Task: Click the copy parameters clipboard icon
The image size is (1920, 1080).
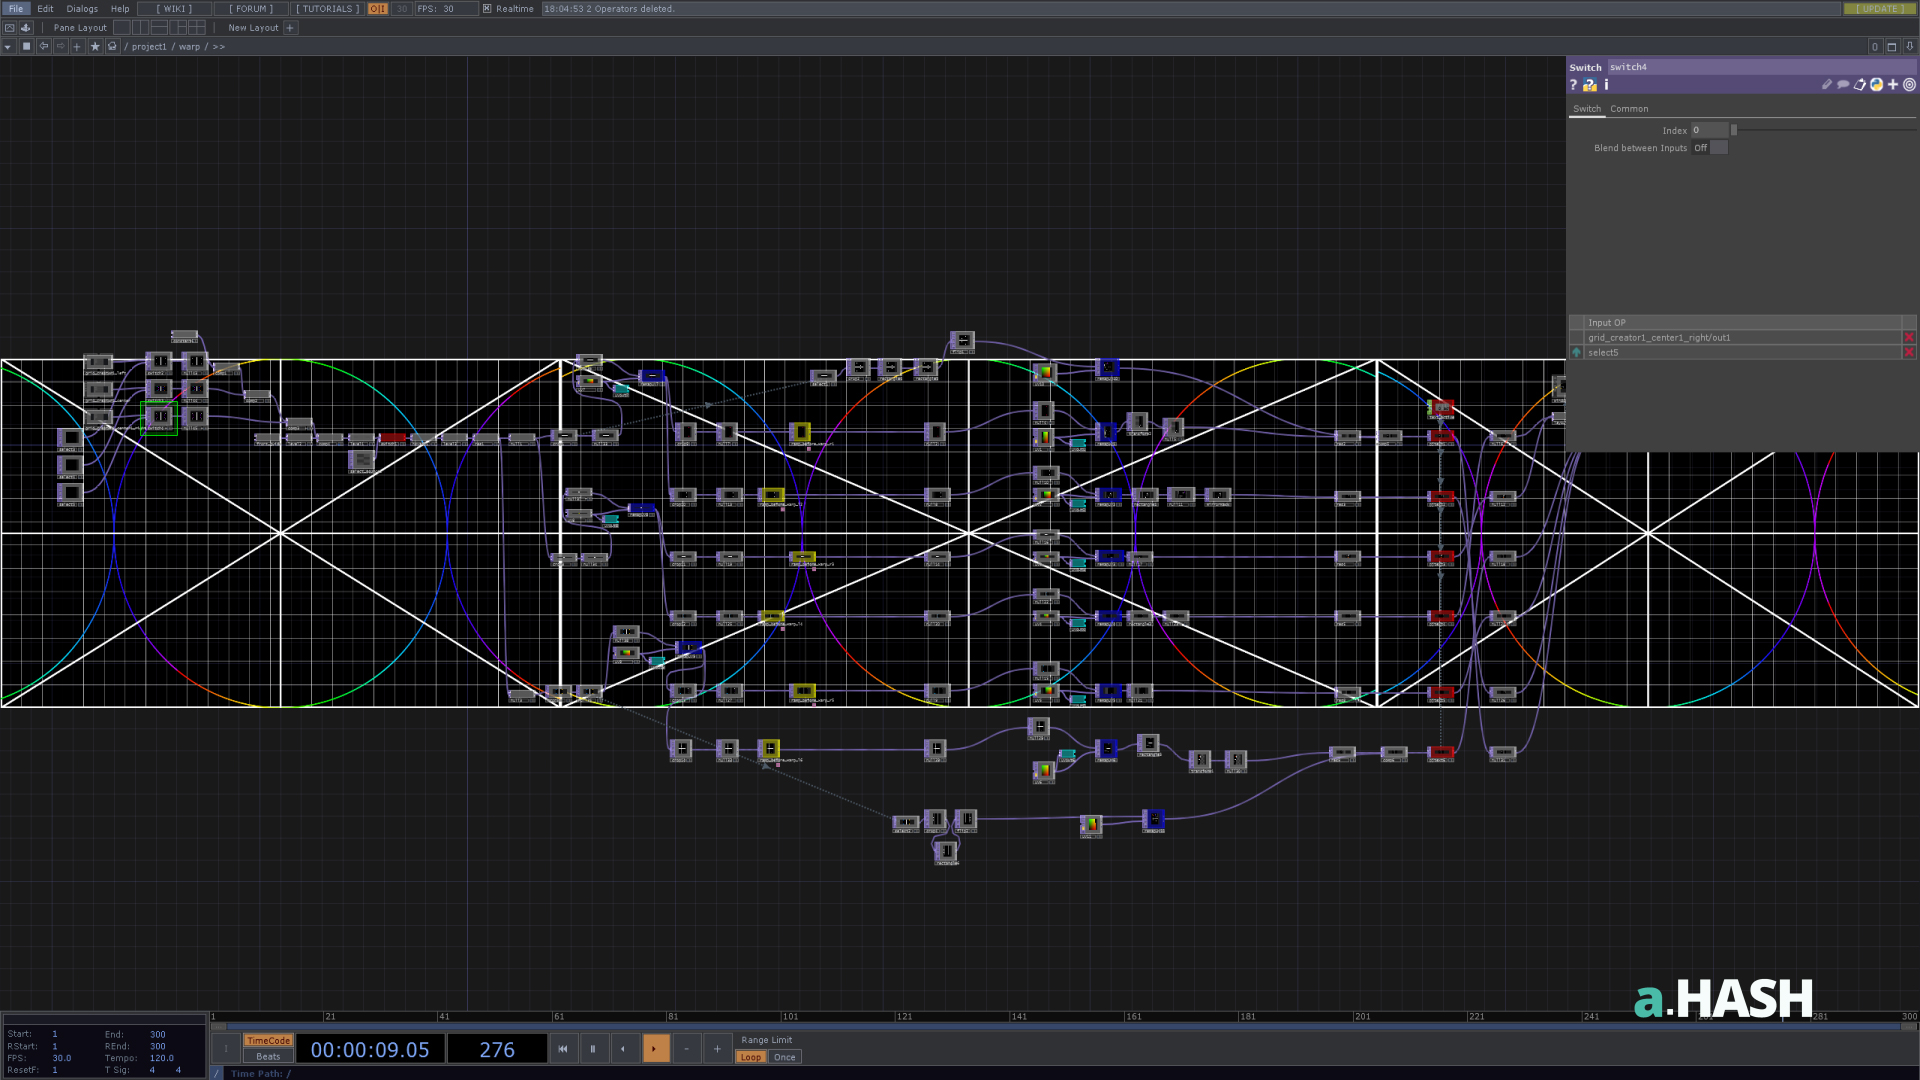Action: (x=1860, y=85)
